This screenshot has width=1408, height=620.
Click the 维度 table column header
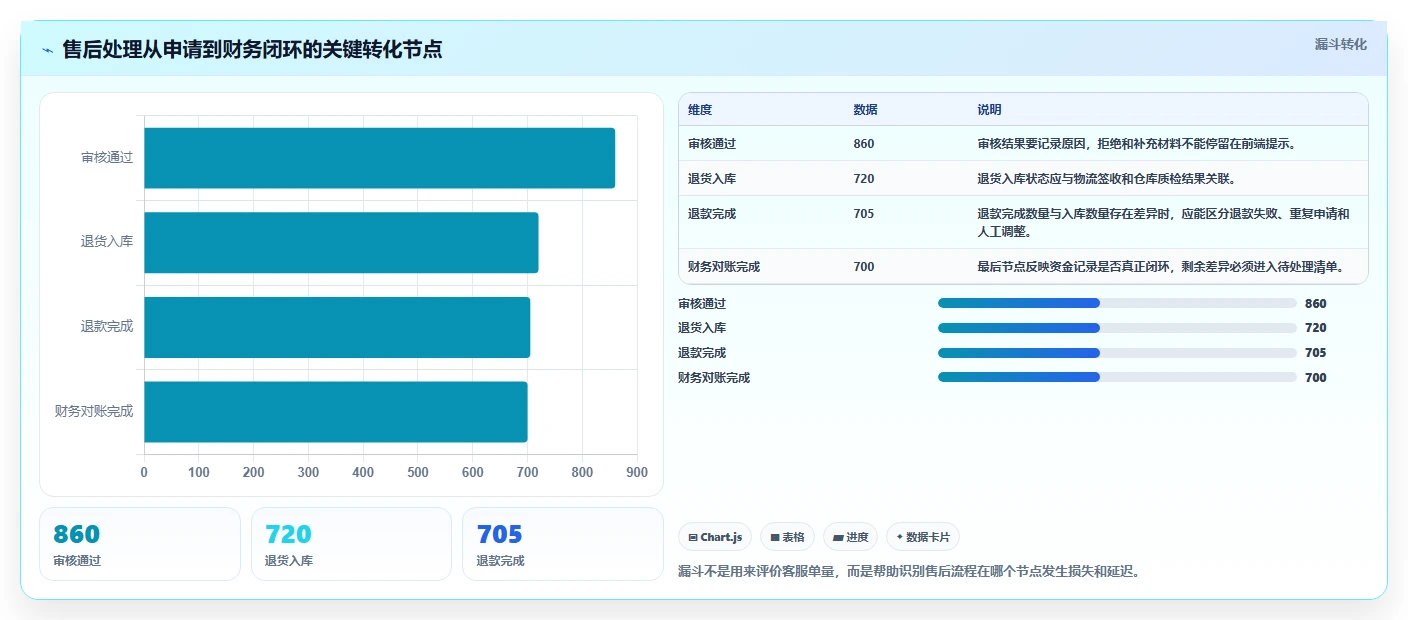[x=700, y=110]
